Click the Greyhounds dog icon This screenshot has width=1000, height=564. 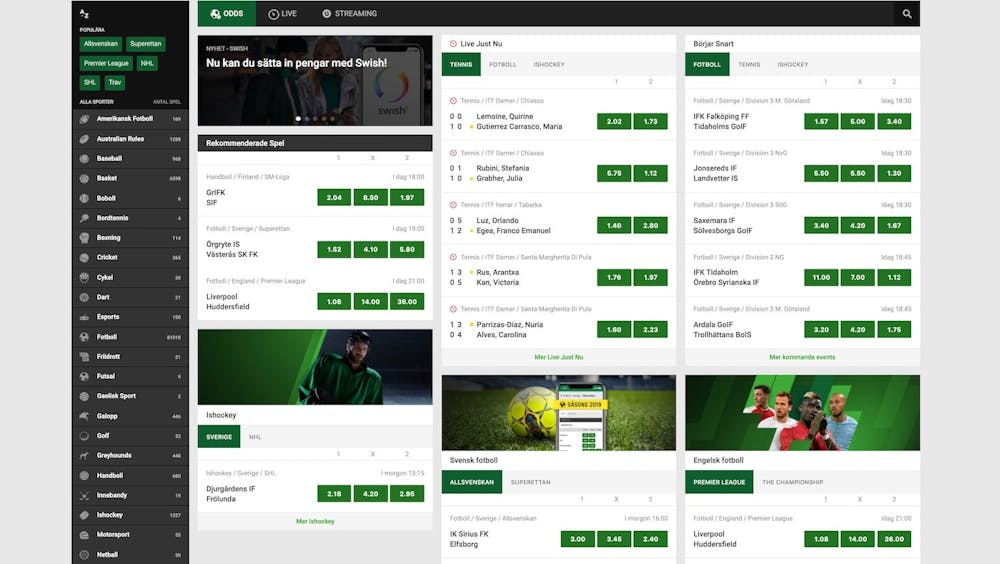84,455
